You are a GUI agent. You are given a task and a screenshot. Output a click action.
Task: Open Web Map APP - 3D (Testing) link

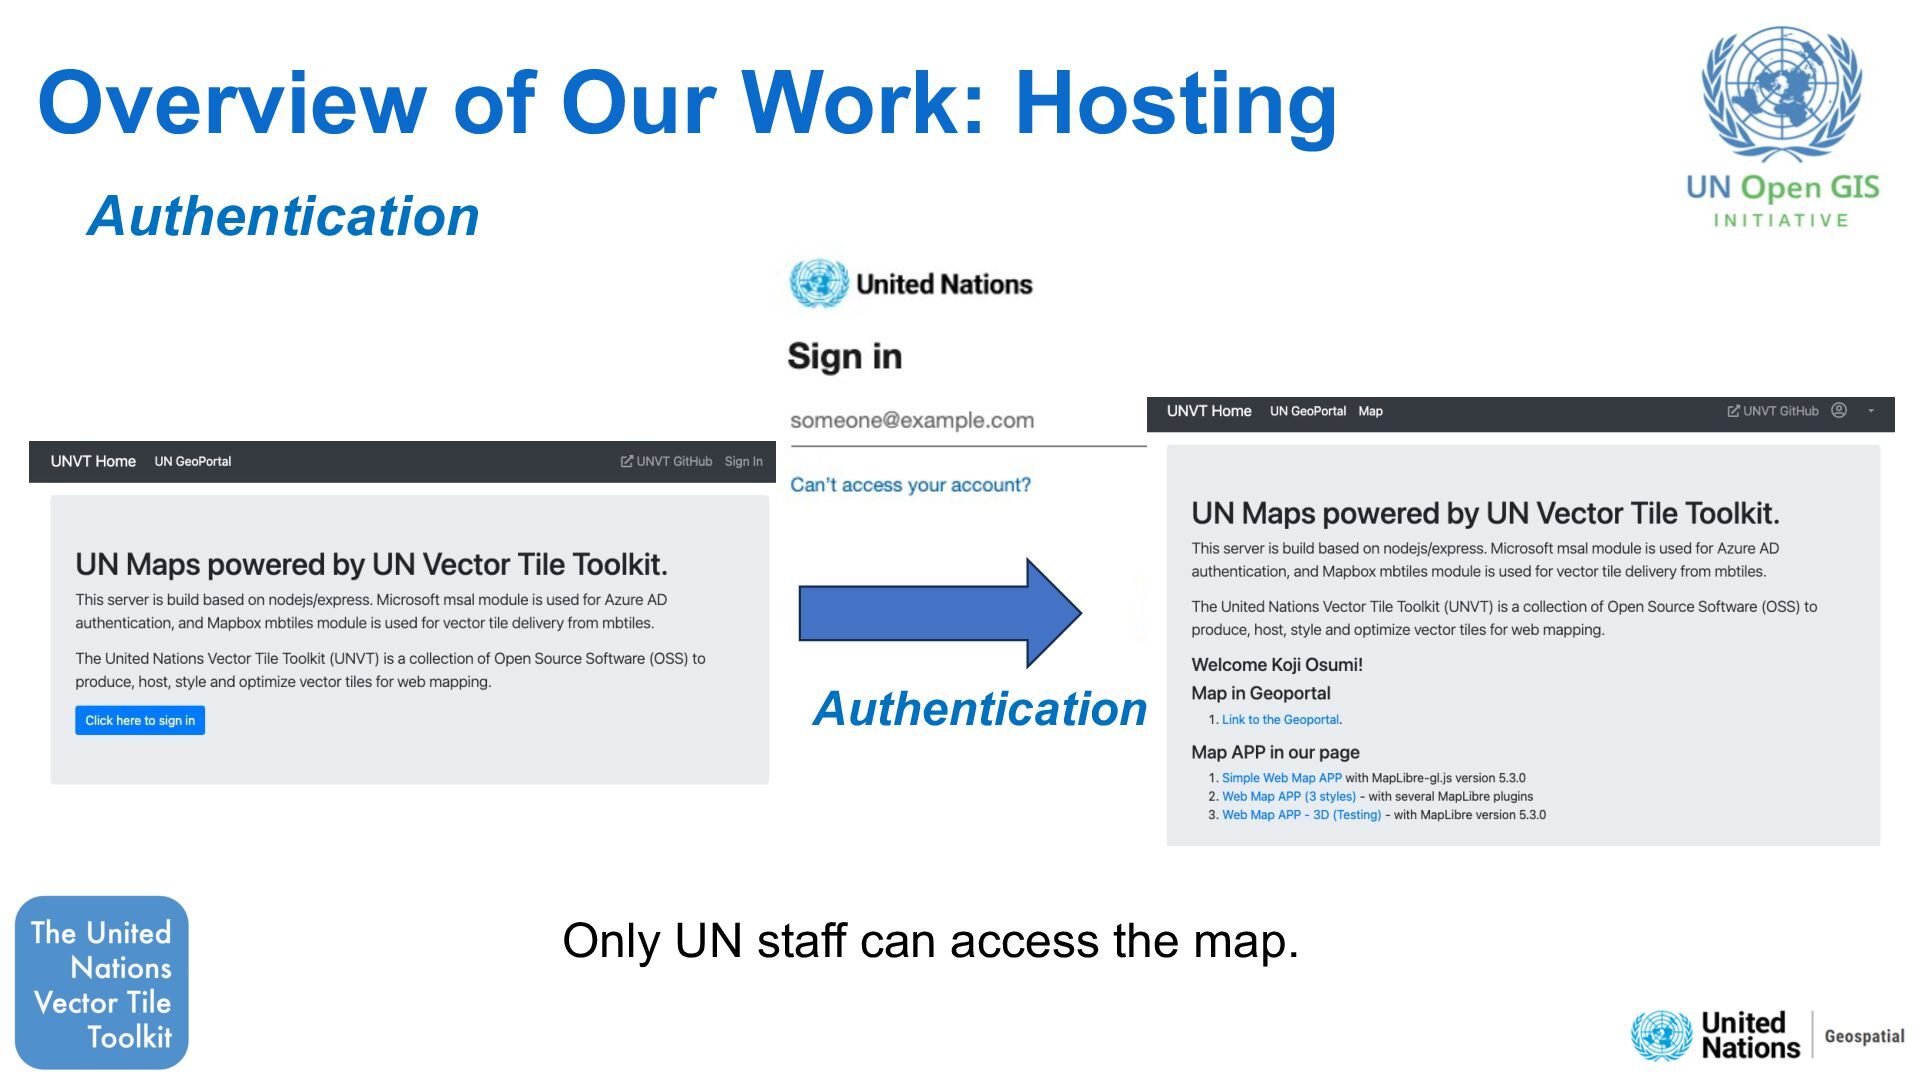pyautogui.click(x=1301, y=815)
